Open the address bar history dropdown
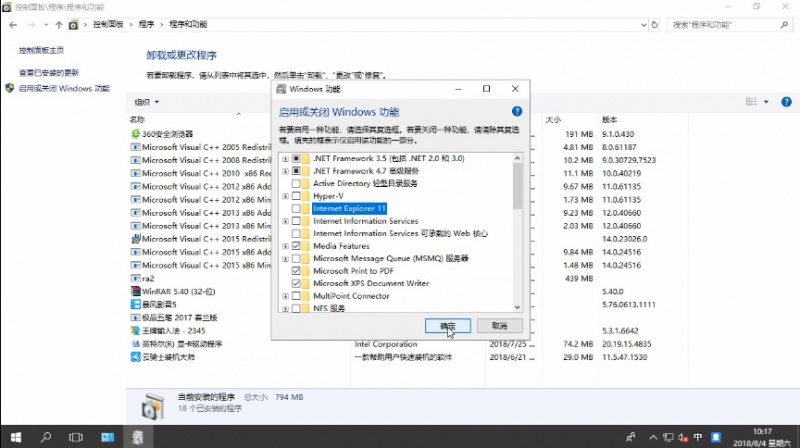 [x=643, y=24]
